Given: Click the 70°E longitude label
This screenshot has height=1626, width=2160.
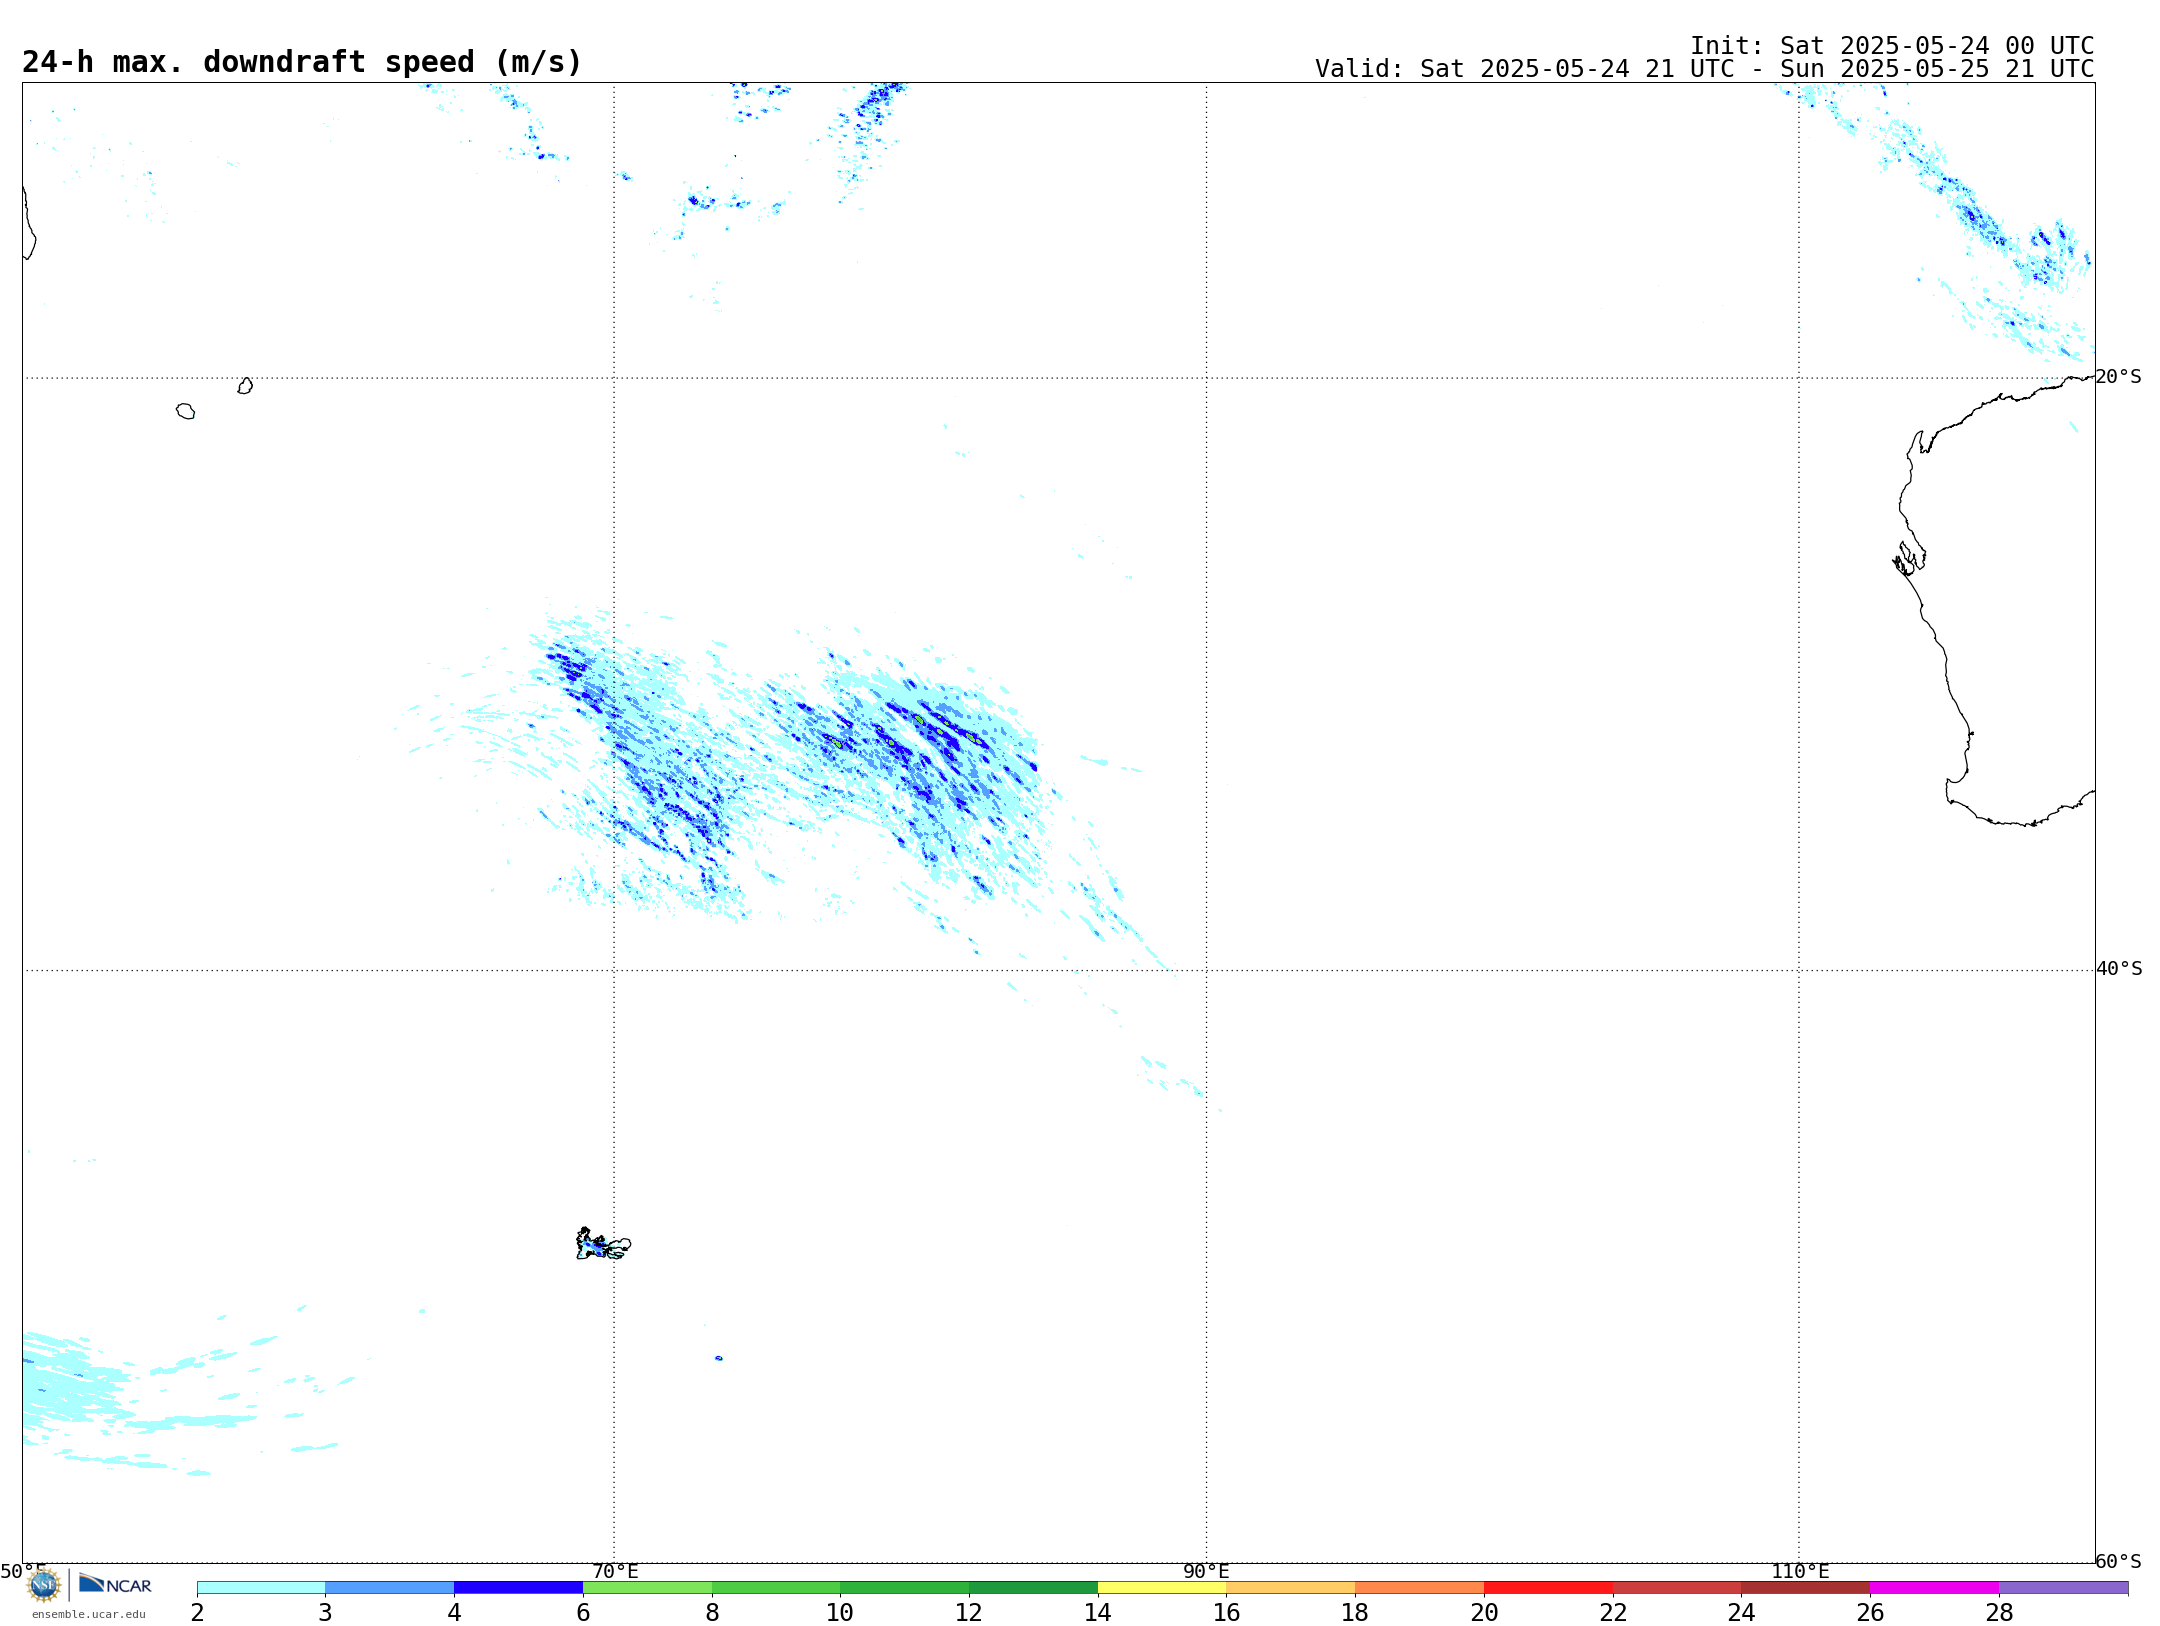Looking at the screenshot, I should pyautogui.click(x=615, y=1572).
